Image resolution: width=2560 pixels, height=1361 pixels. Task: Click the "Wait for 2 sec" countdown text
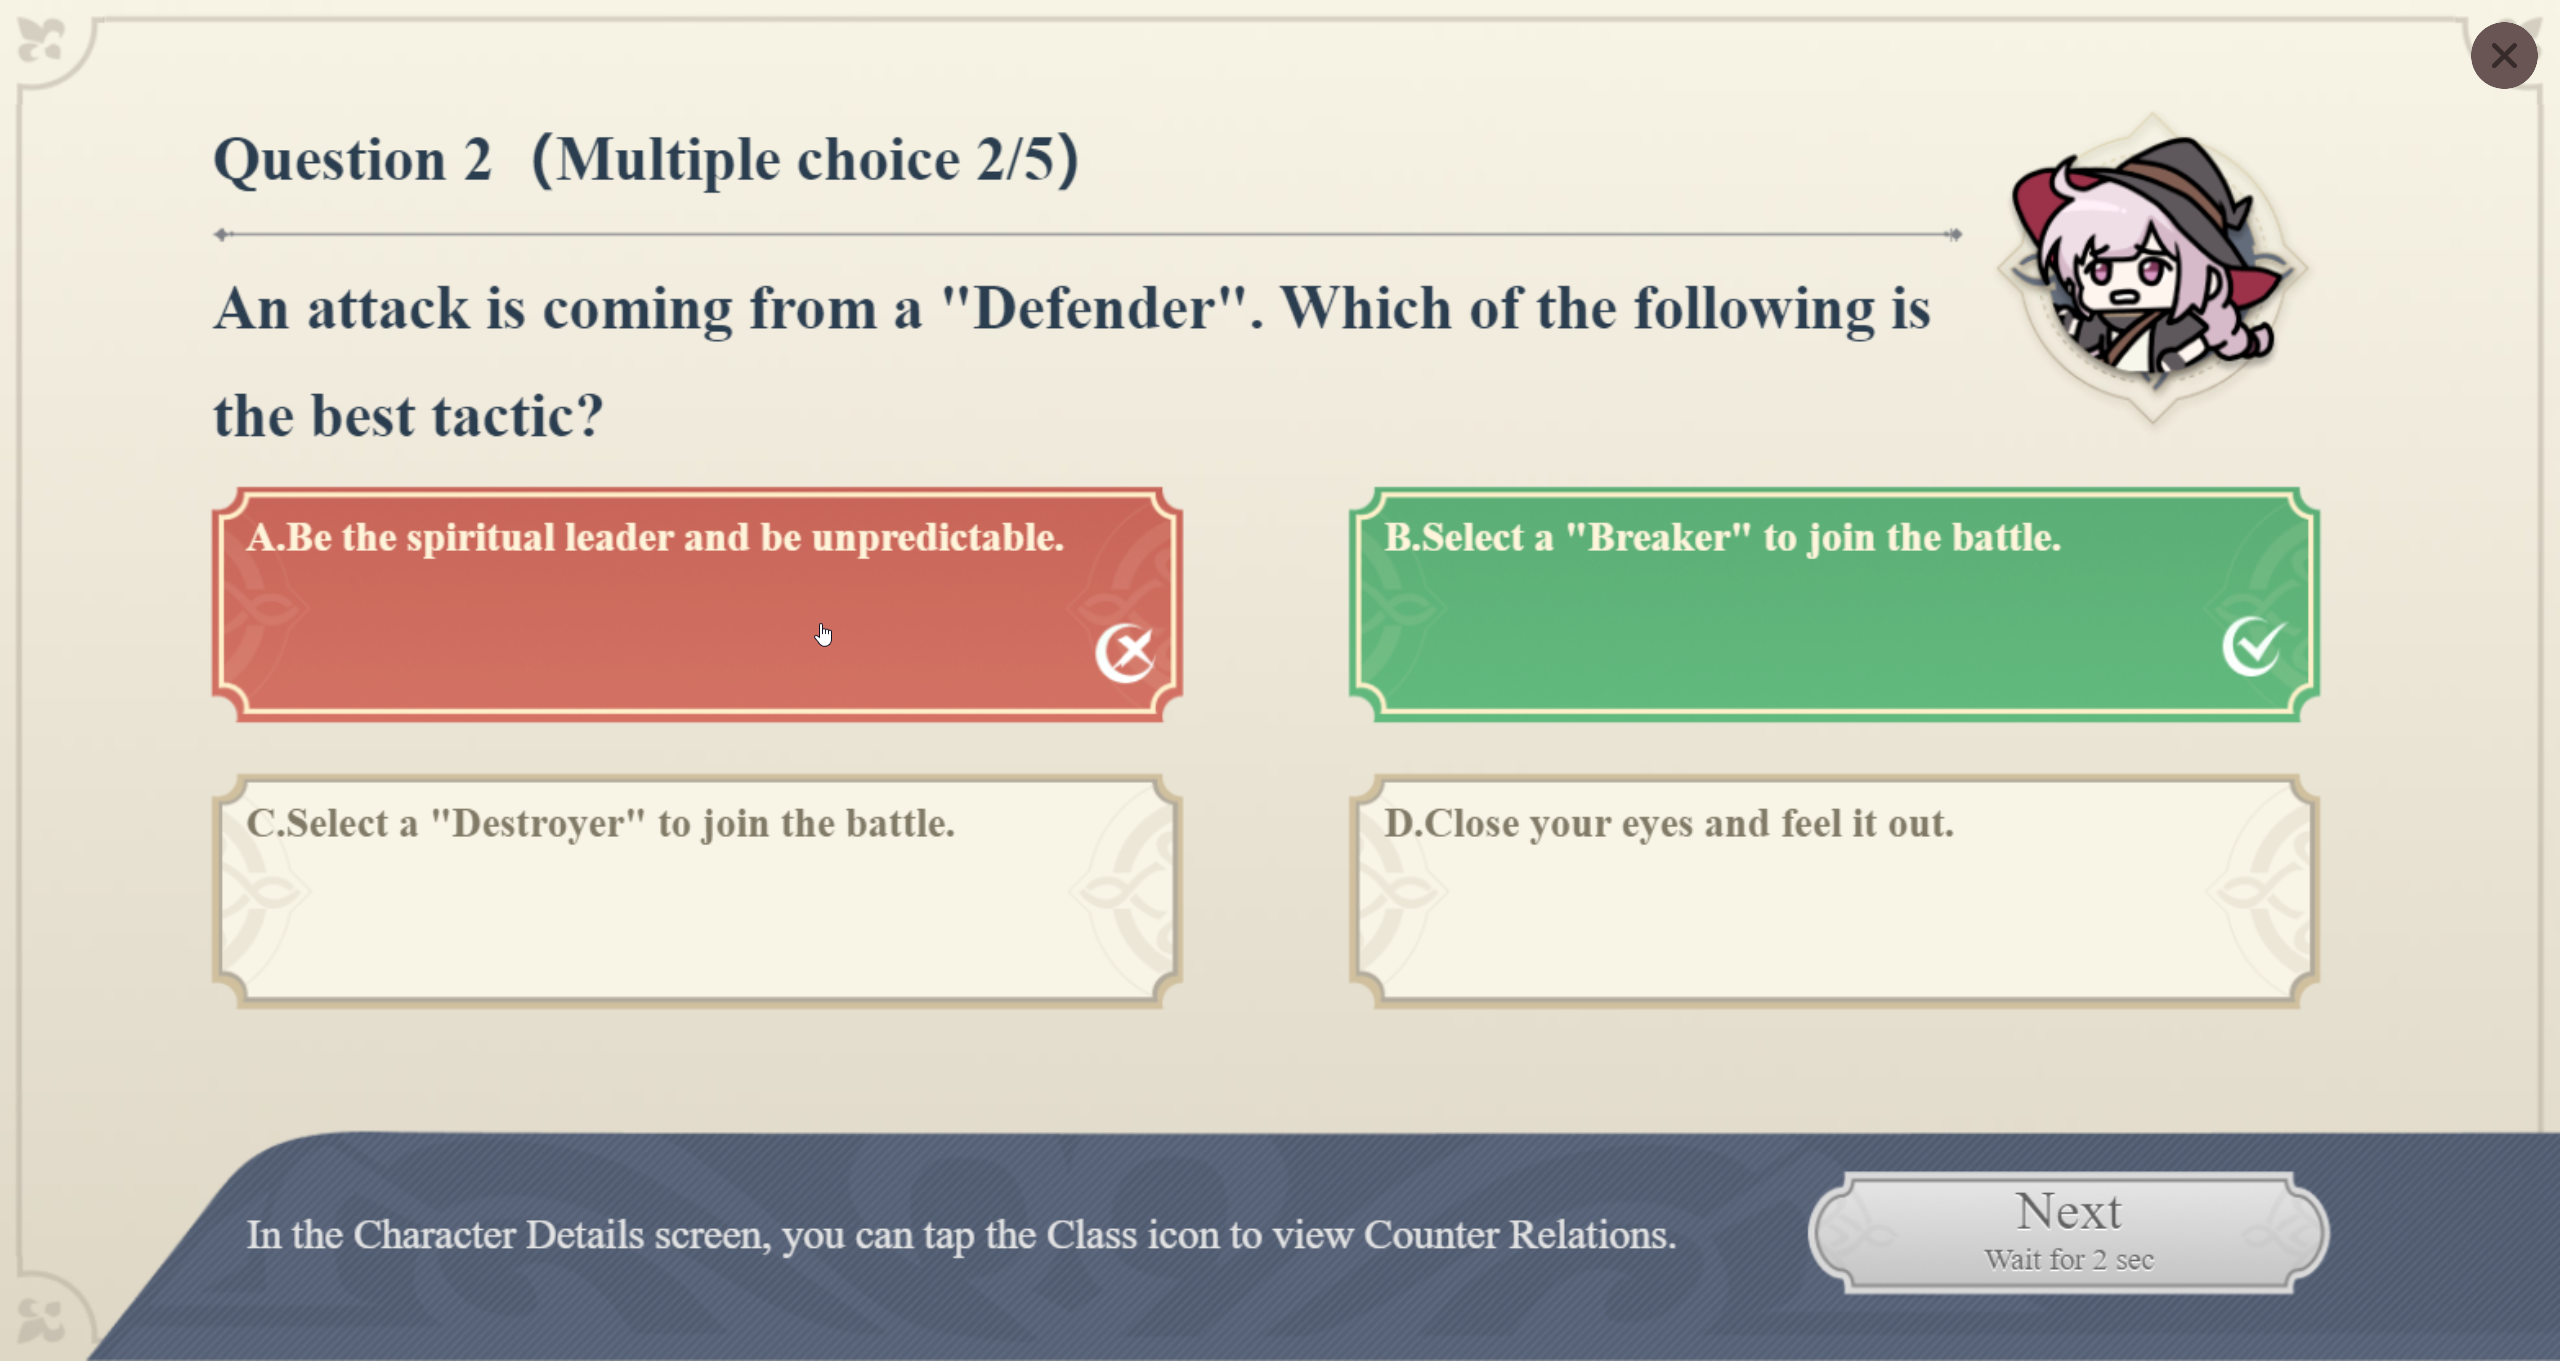pos(2068,1260)
